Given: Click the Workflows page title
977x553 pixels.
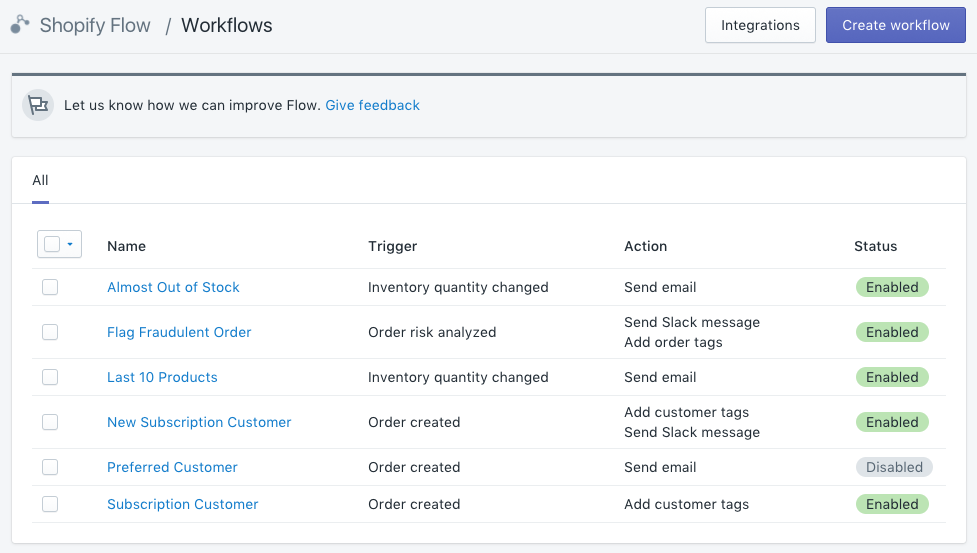Looking at the screenshot, I should pos(227,25).
